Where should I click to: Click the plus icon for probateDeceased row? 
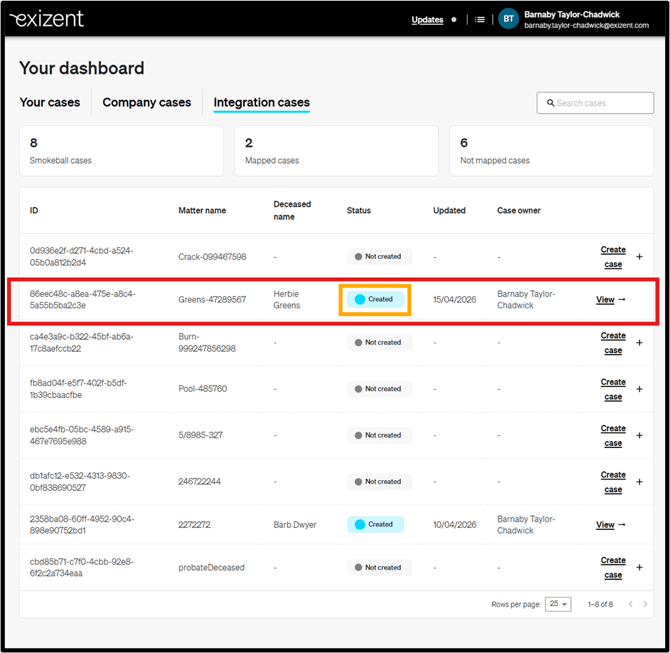point(640,568)
